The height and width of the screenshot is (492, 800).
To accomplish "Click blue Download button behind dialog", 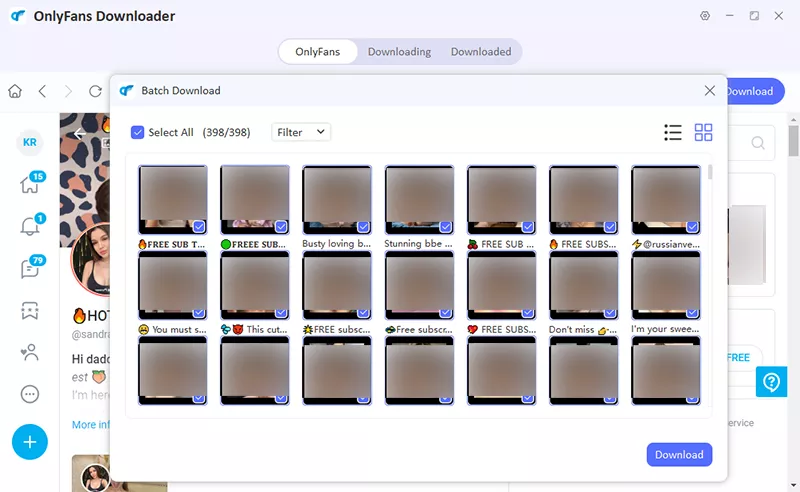I will point(754,91).
